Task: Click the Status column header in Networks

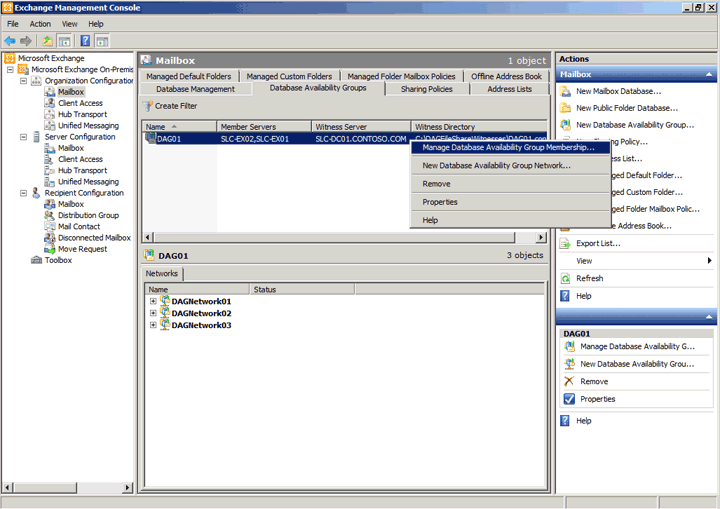Action: pyautogui.click(x=302, y=289)
